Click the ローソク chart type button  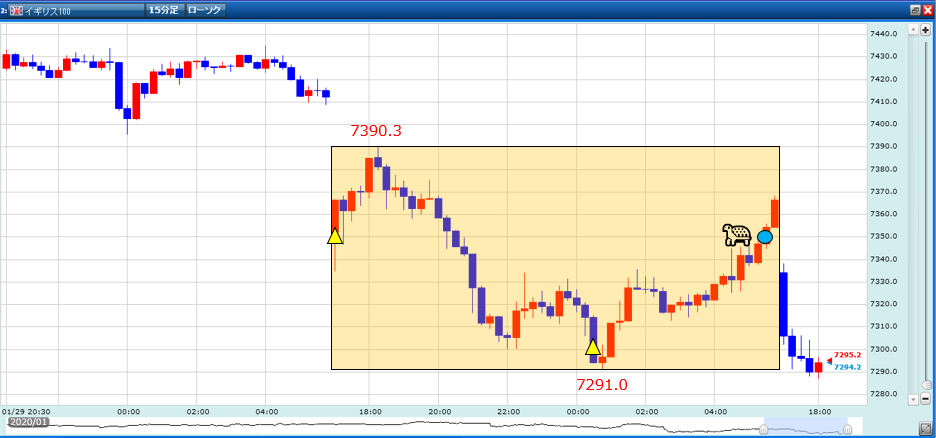tap(205, 10)
